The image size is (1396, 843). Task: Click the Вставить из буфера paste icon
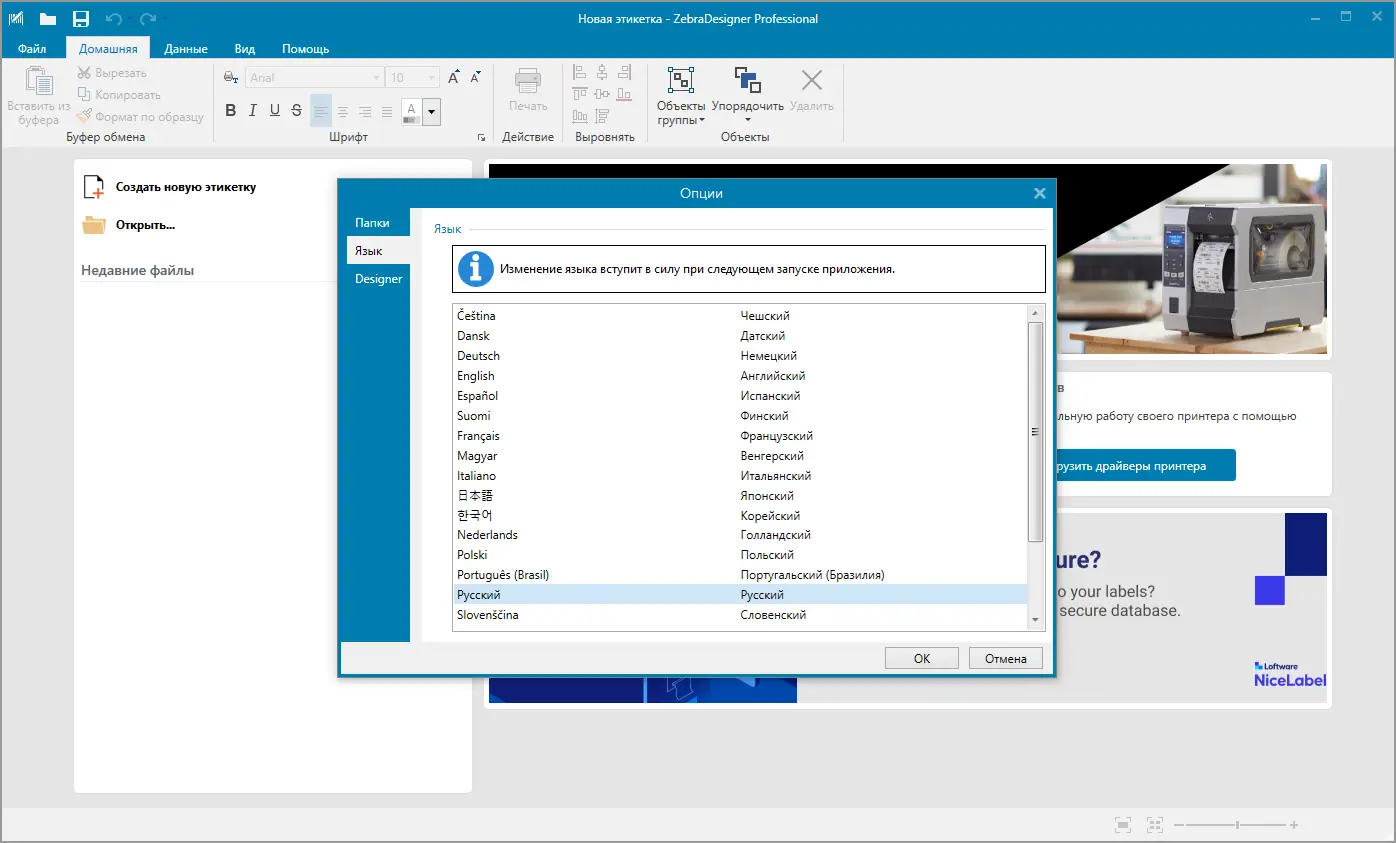(38, 82)
